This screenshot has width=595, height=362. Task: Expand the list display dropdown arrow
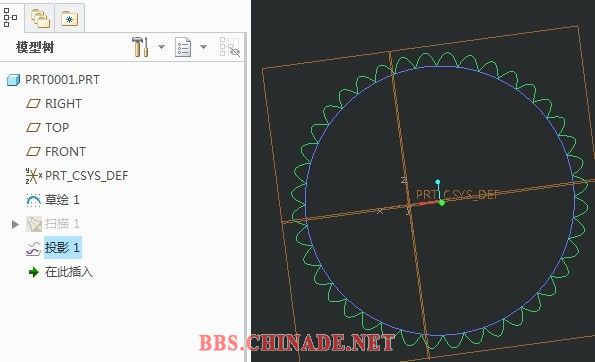tap(203, 47)
